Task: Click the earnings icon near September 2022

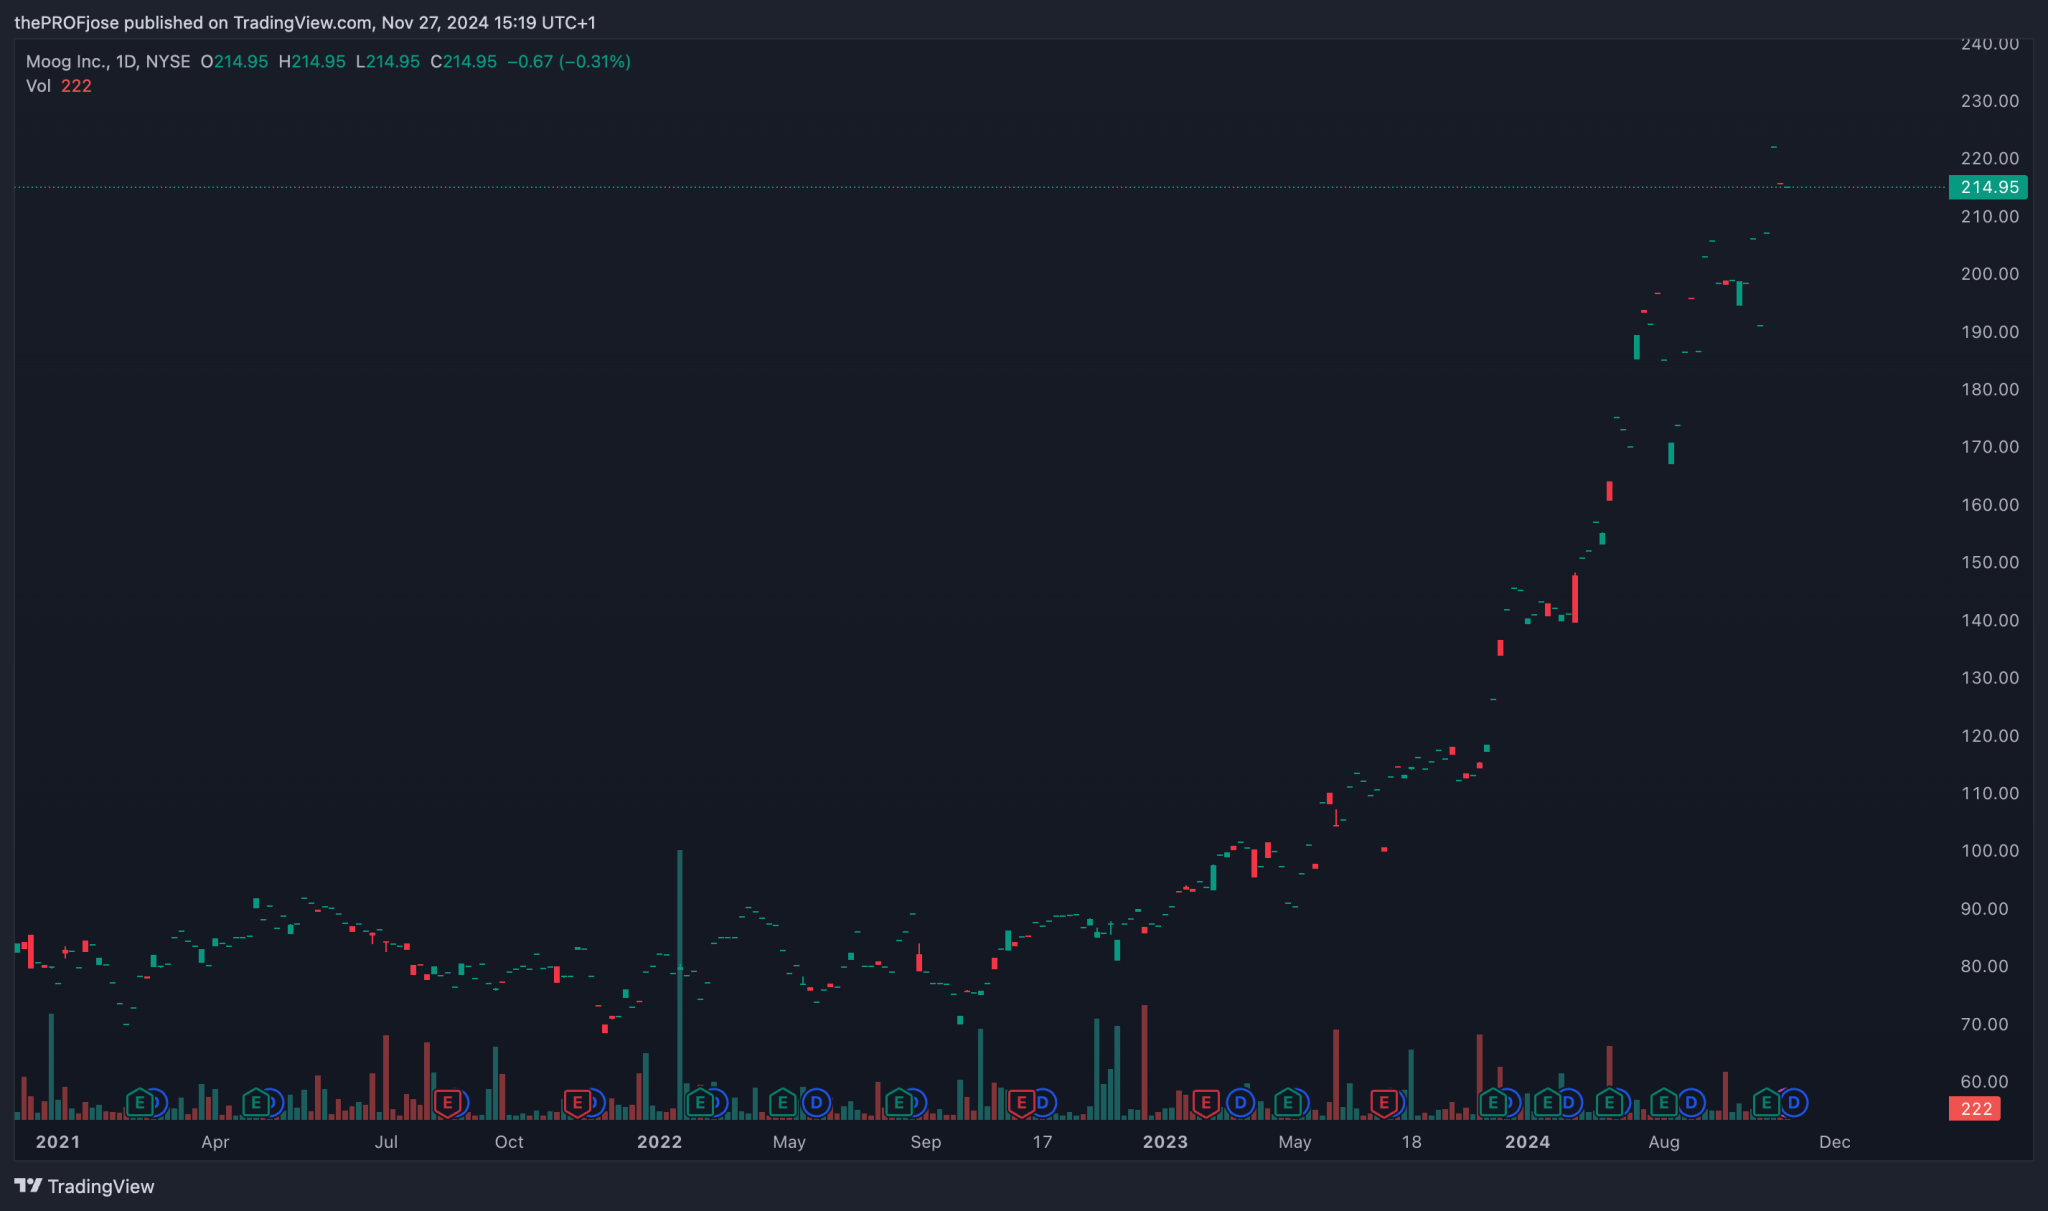Action: click(900, 1102)
